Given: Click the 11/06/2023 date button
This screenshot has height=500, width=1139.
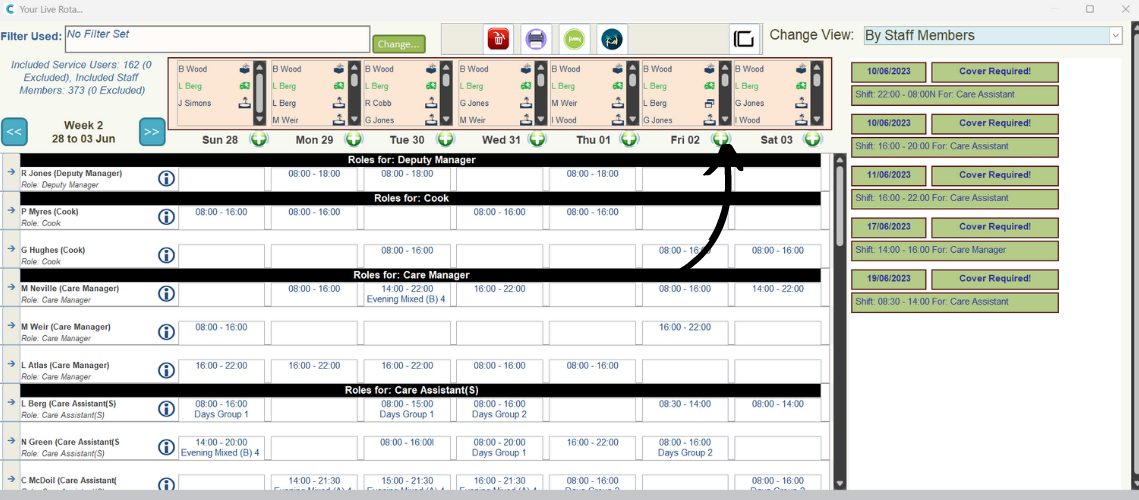Looking at the screenshot, I should (x=888, y=175).
